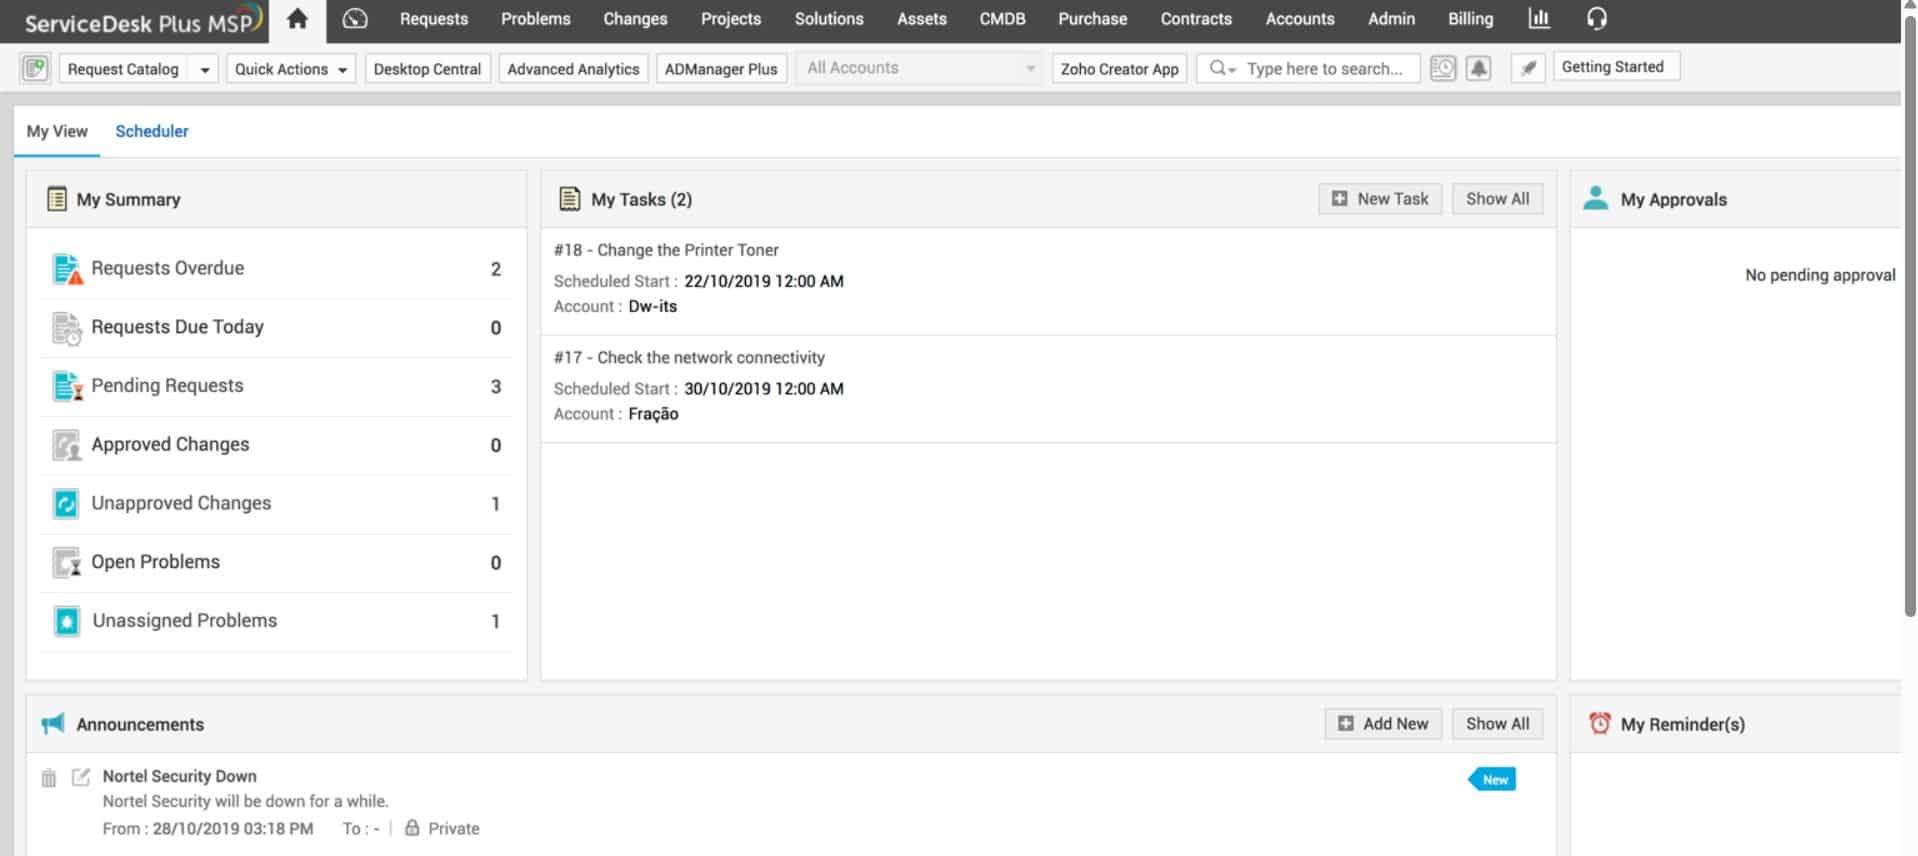
Task: Open the All Accounts dropdown
Action: (918, 68)
